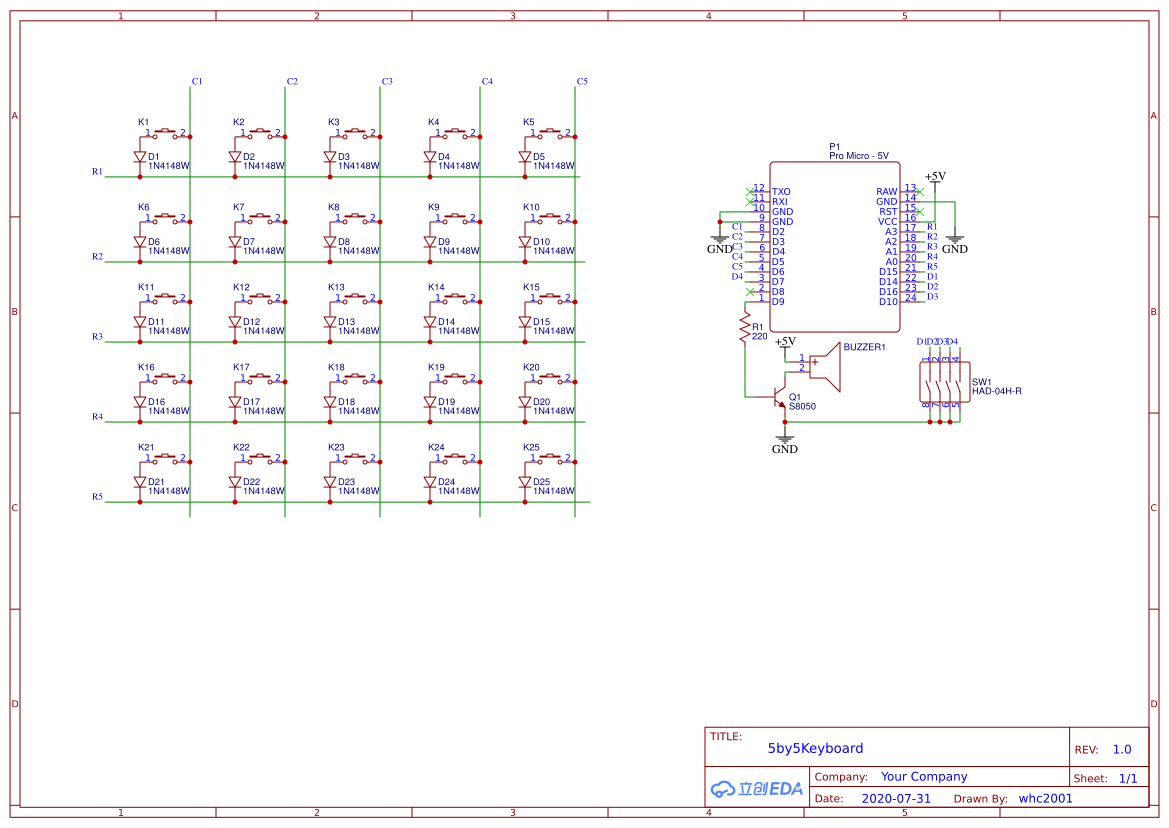Click the date value 2020-07-31
Screen dimensions: 1169x828
tap(896, 798)
